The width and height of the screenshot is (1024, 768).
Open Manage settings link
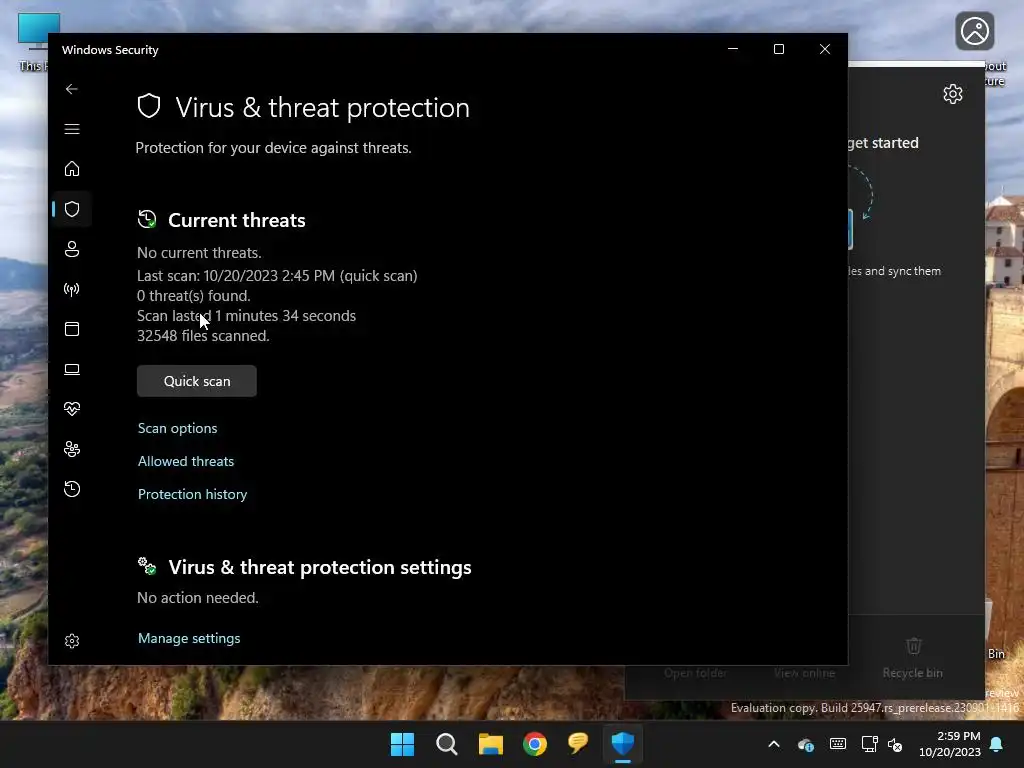(189, 638)
